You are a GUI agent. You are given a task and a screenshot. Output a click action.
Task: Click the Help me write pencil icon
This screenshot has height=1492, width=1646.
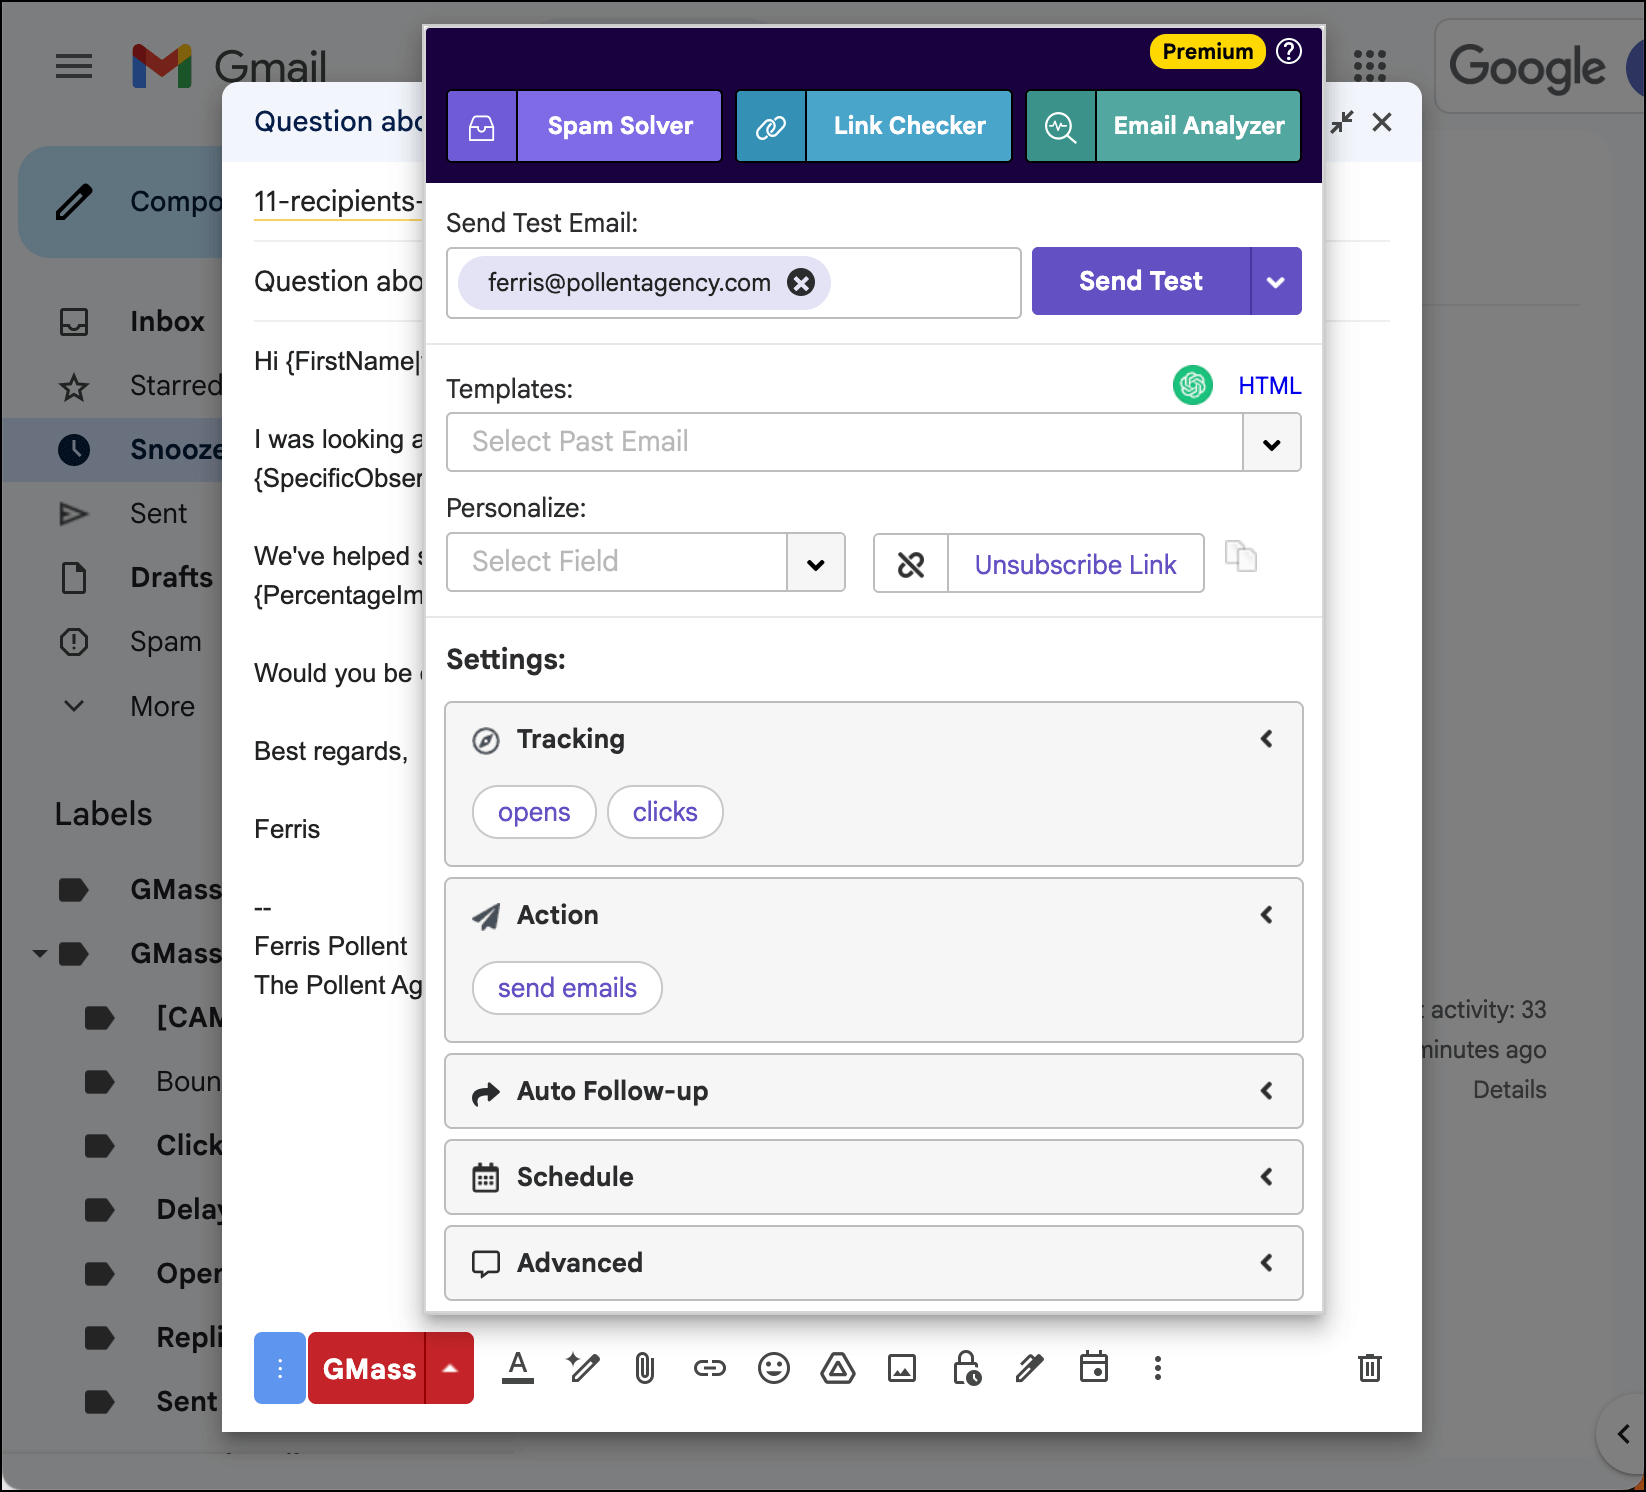[x=582, y=1367]
